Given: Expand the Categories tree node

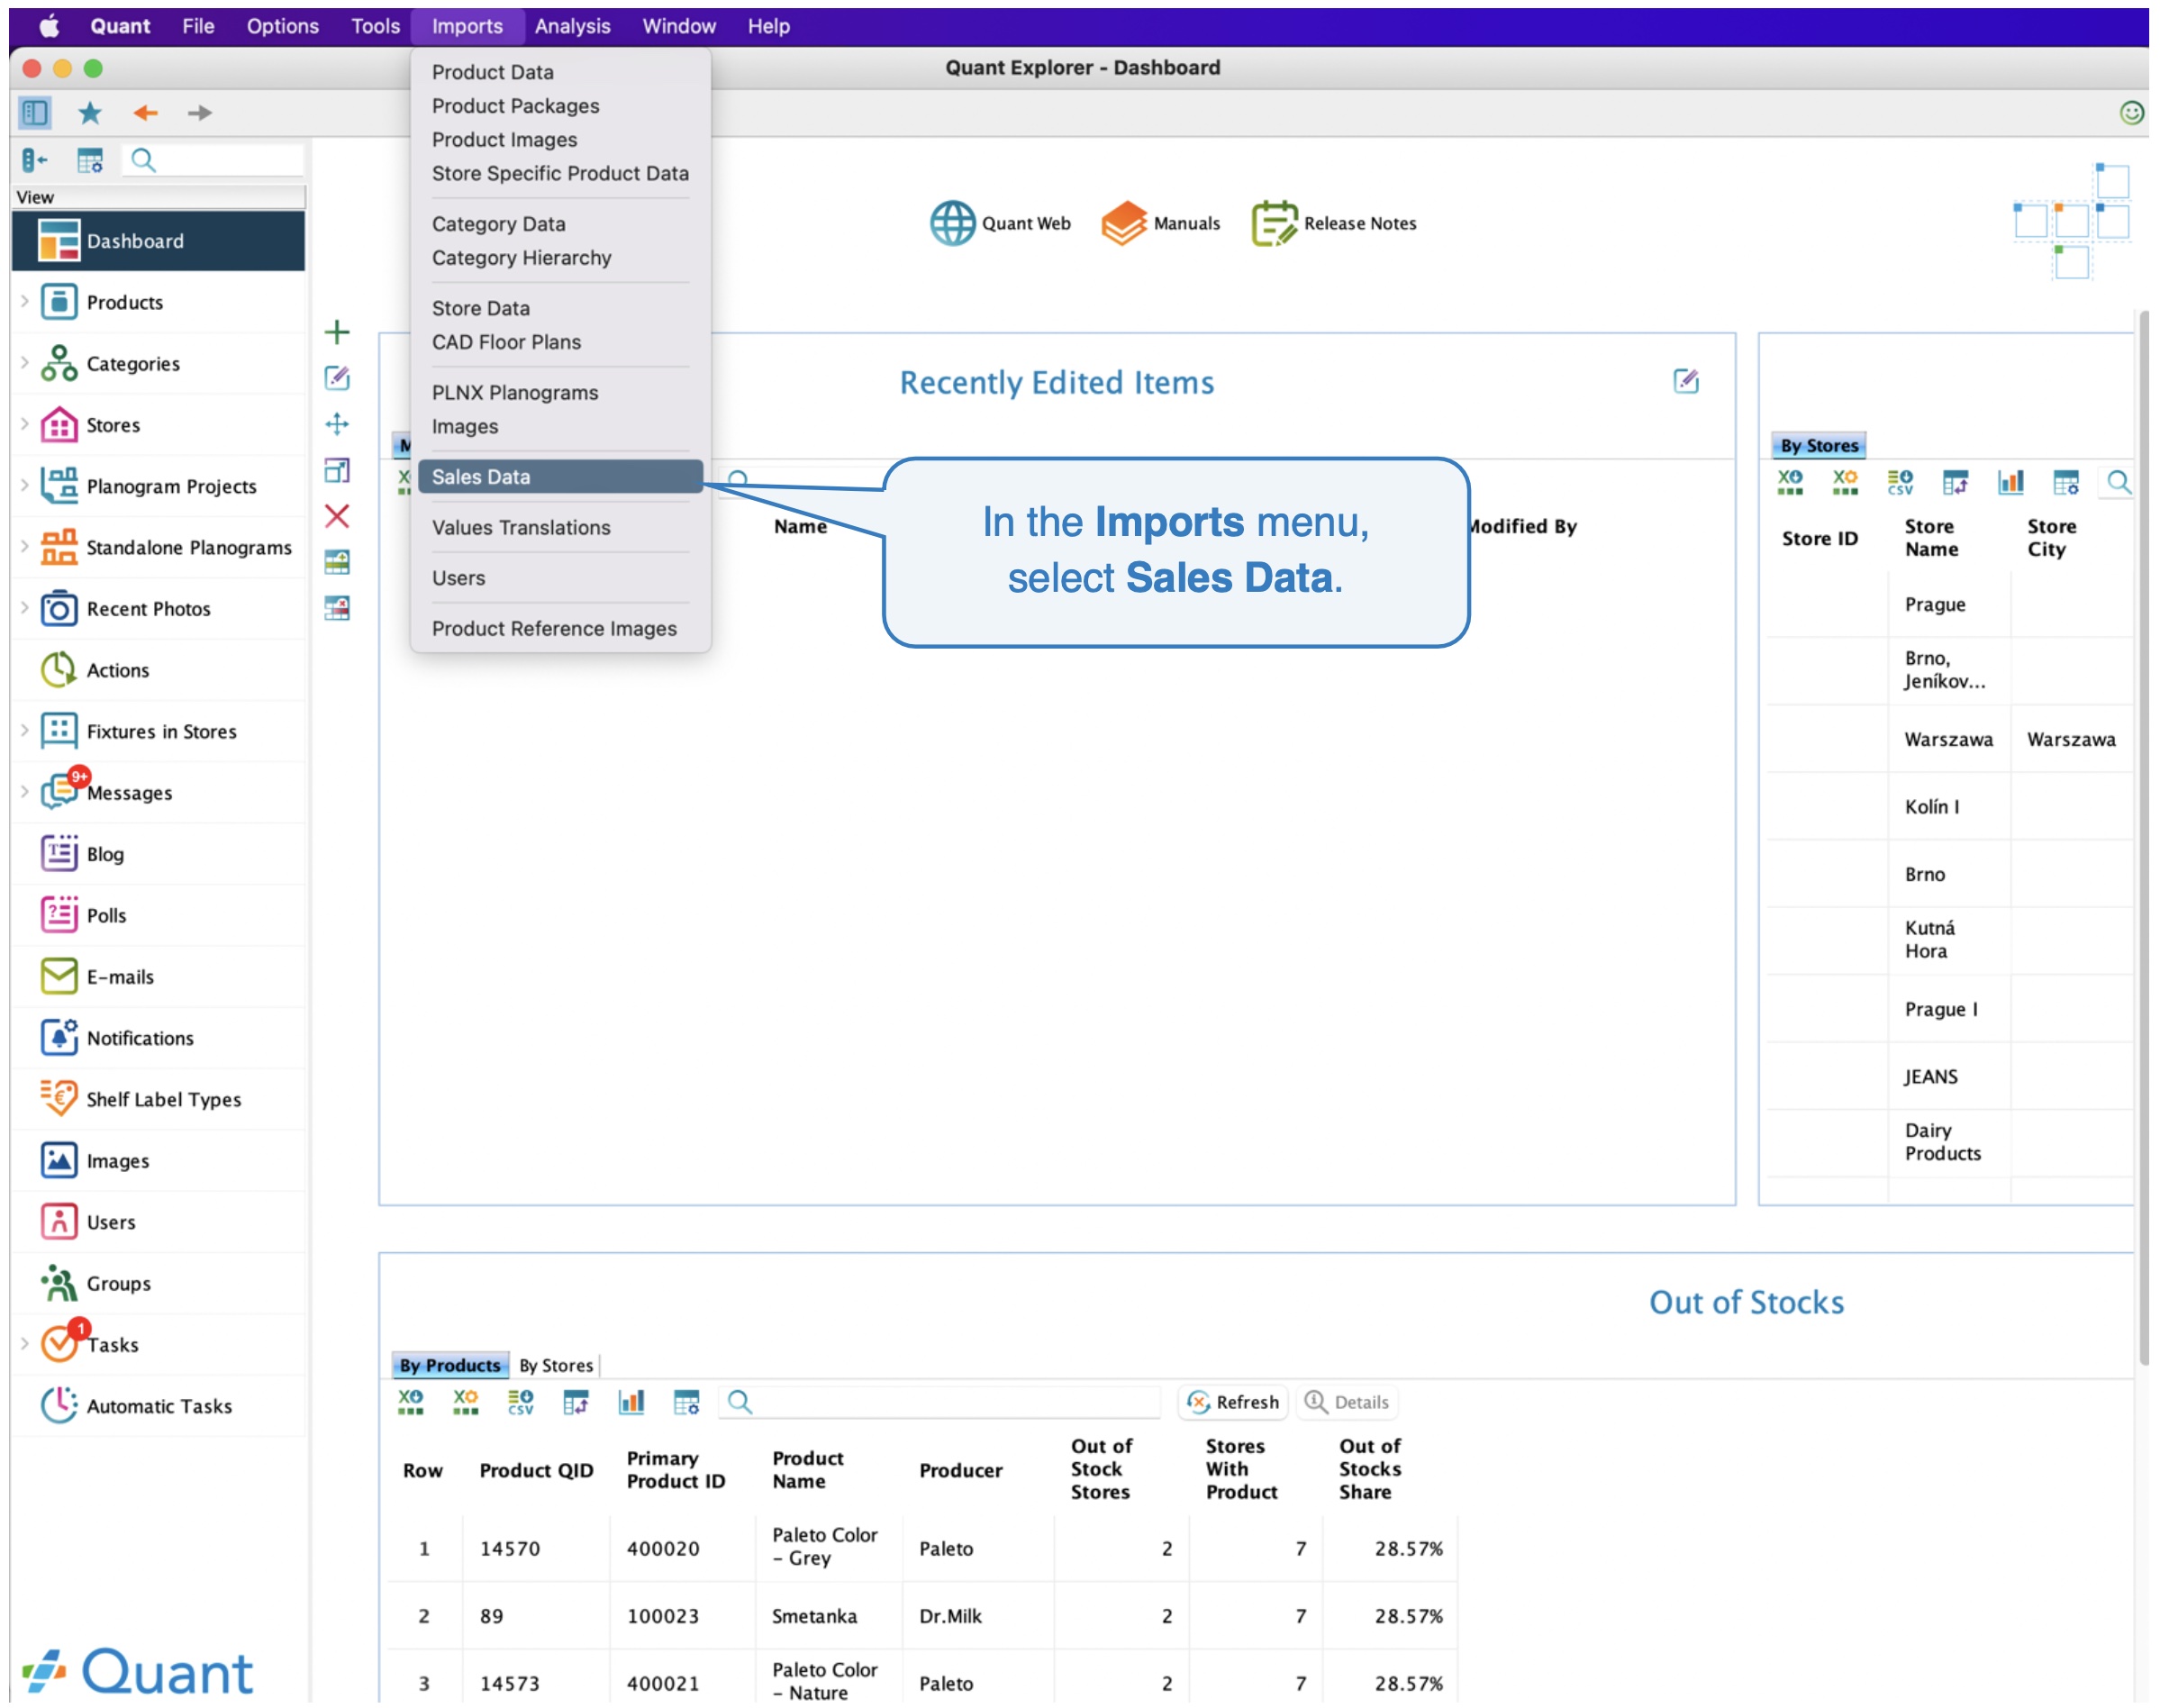Looking at the screenshot, I should click(24, 362).
